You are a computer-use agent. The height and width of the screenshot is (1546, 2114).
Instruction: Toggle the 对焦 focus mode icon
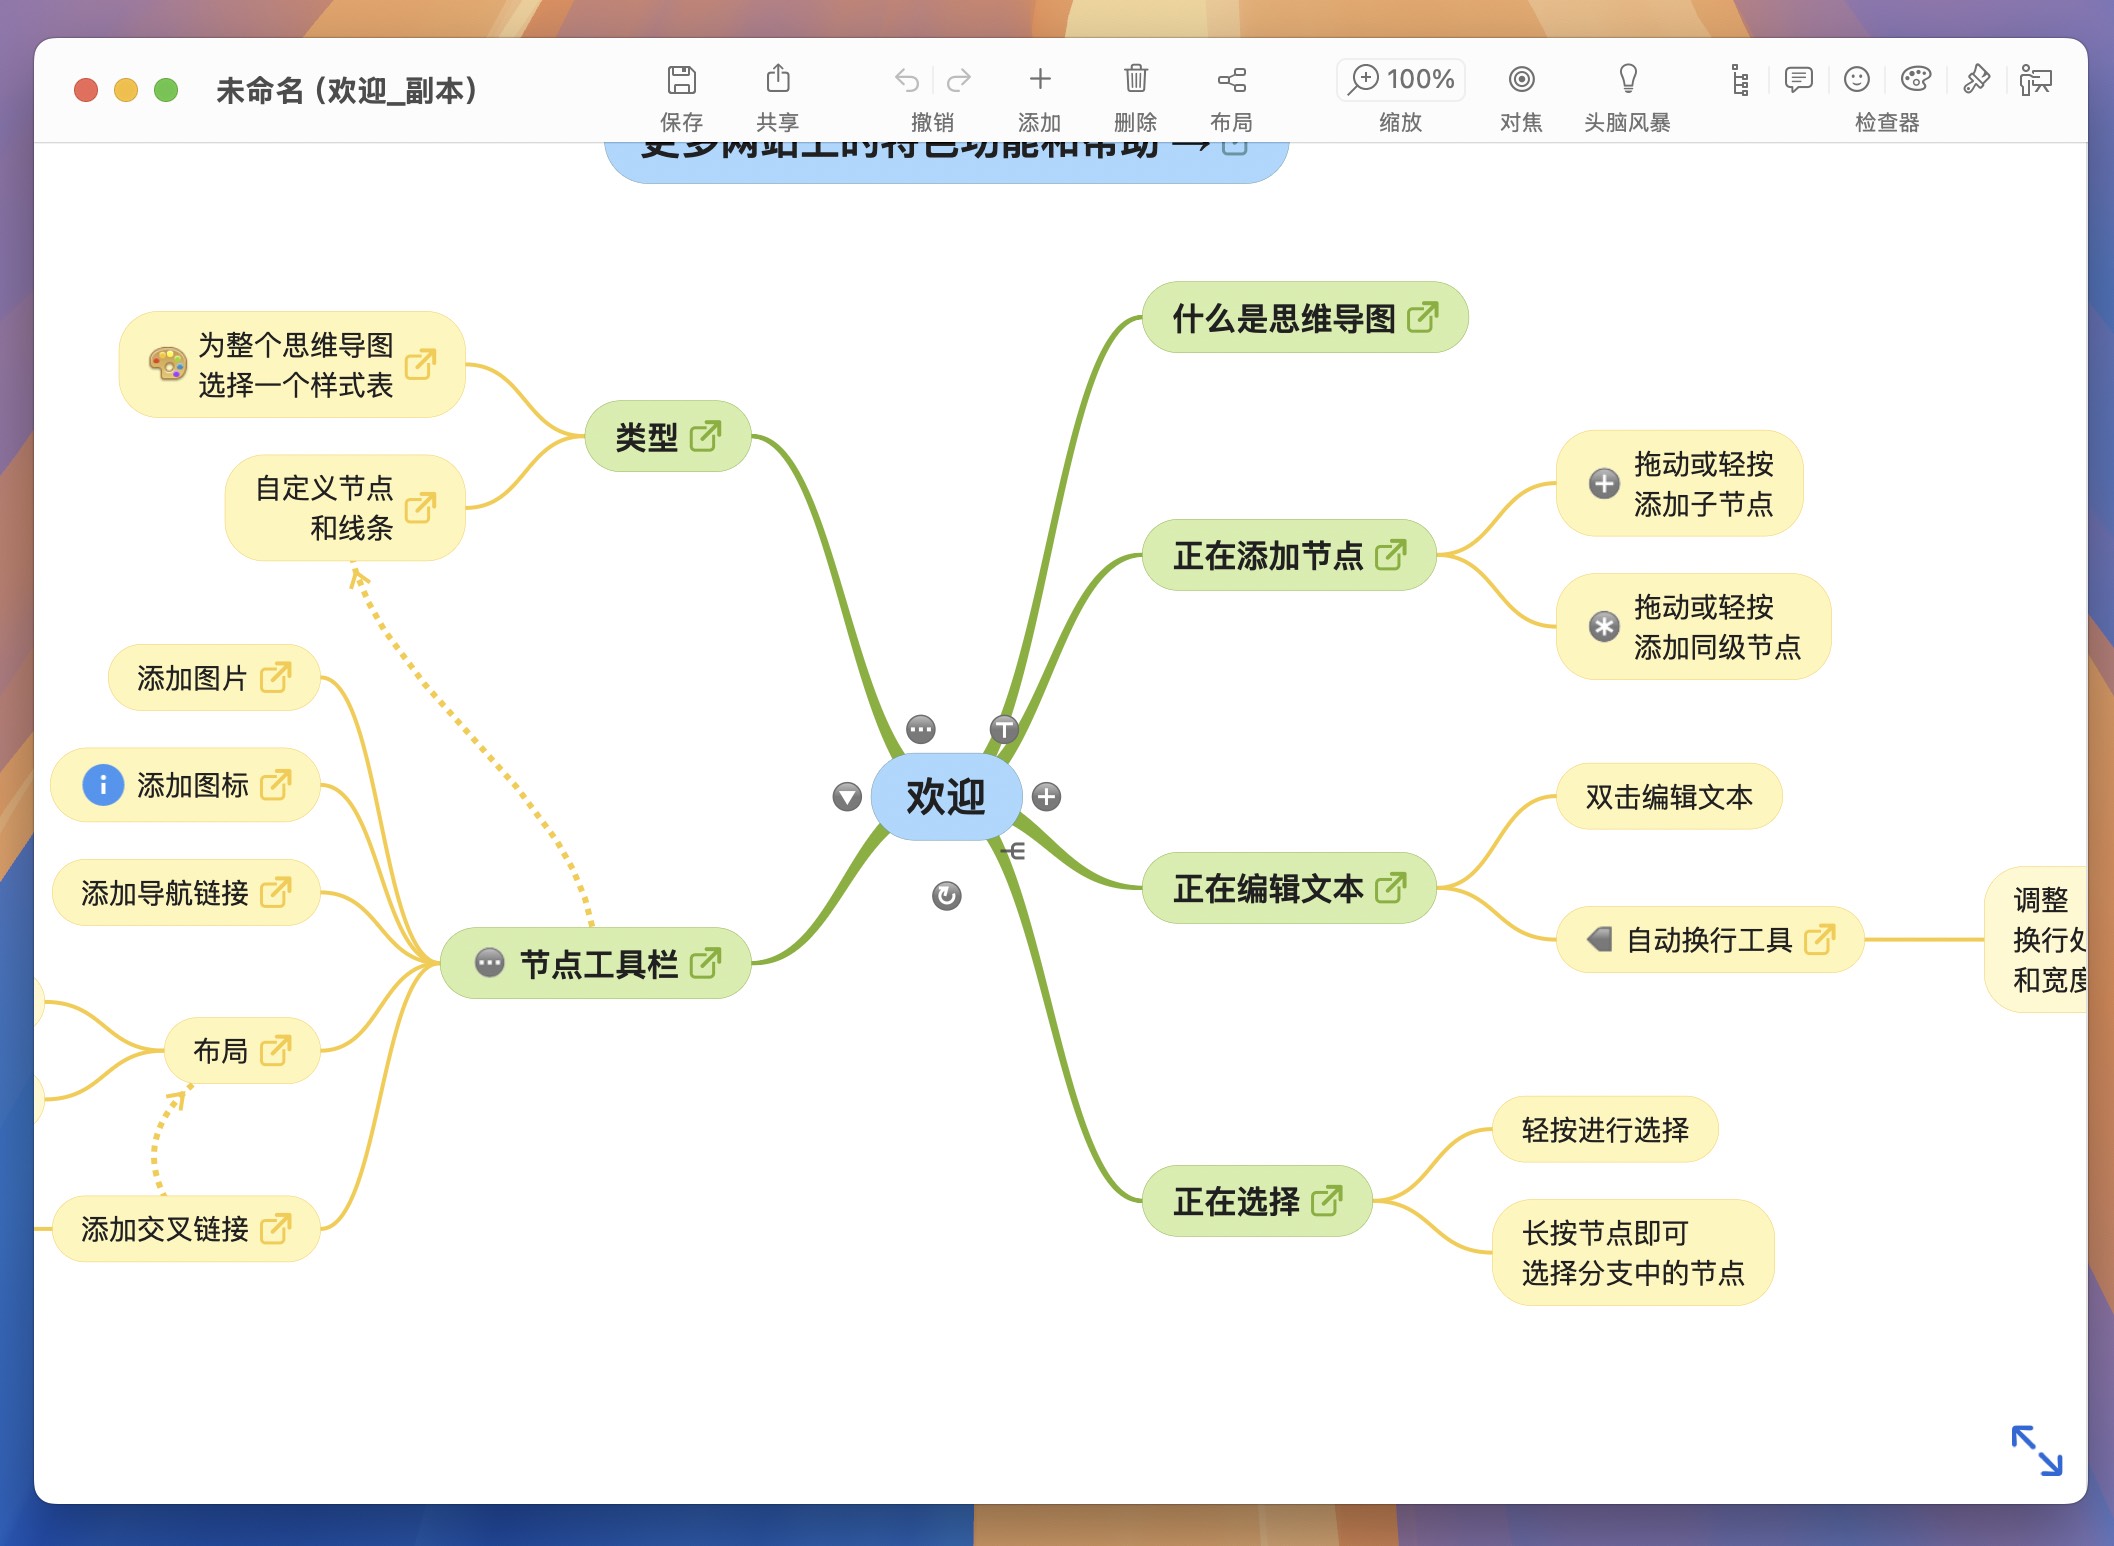tap(1521, 79)
